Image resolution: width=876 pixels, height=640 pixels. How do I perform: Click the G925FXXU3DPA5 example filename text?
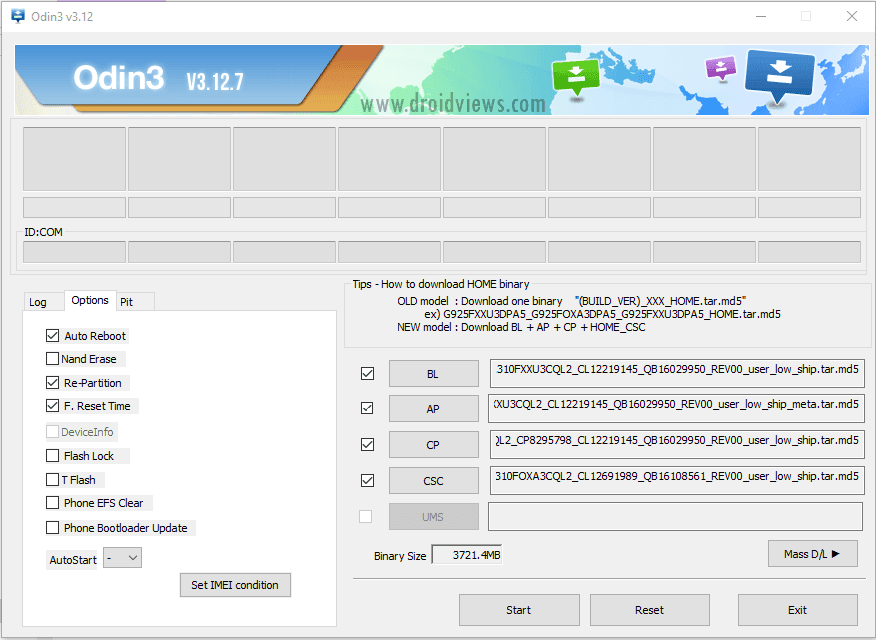(x=612, y=314)
